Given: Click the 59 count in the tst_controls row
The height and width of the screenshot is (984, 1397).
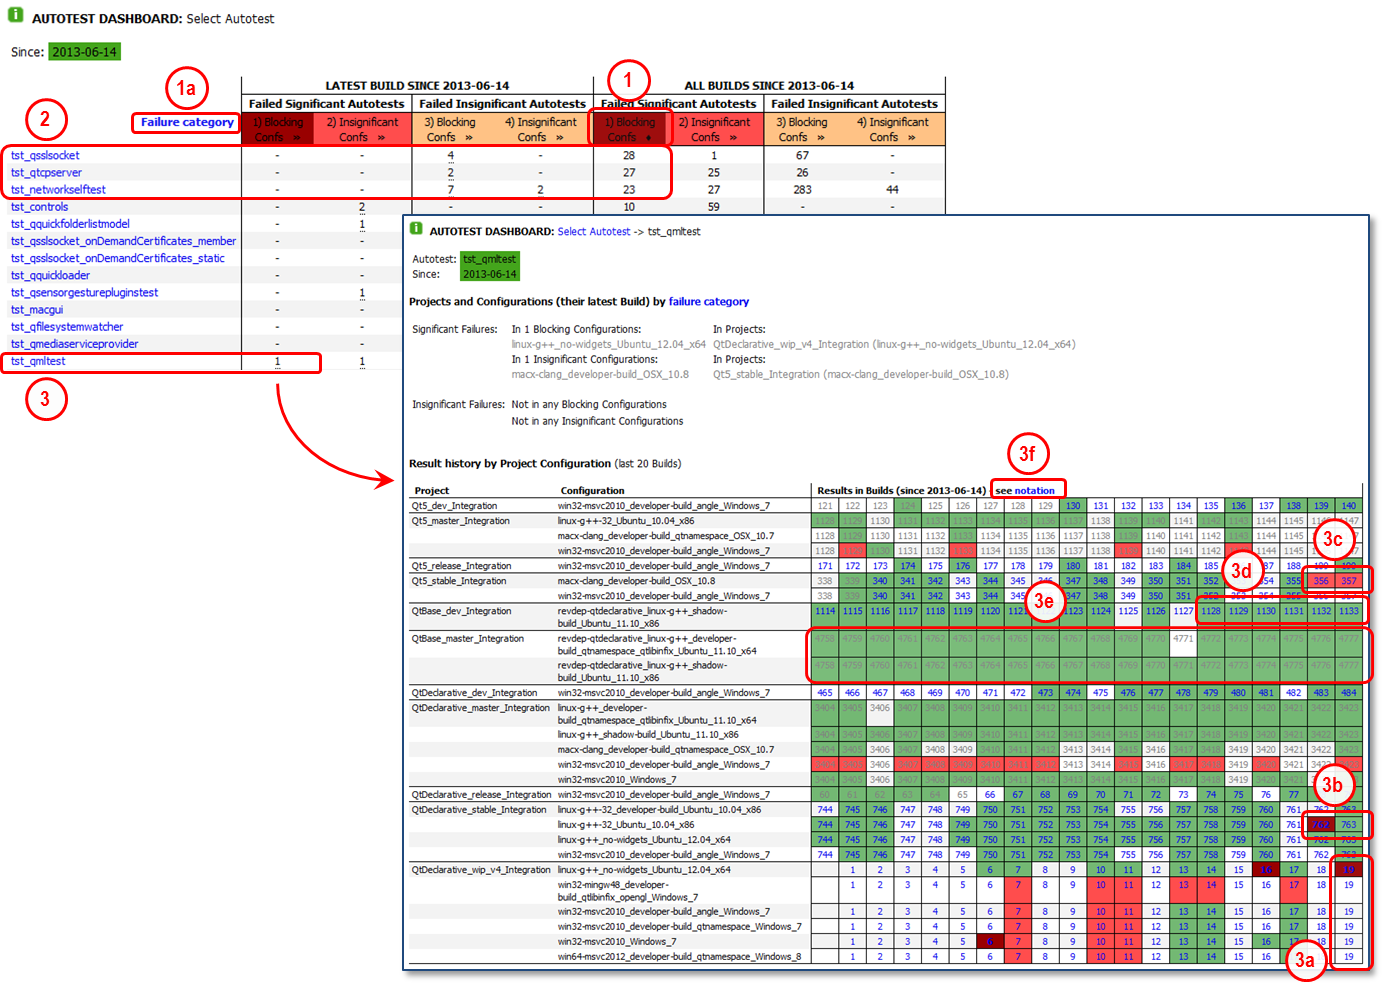Looking at the screenshot, I should coord(713,207).
